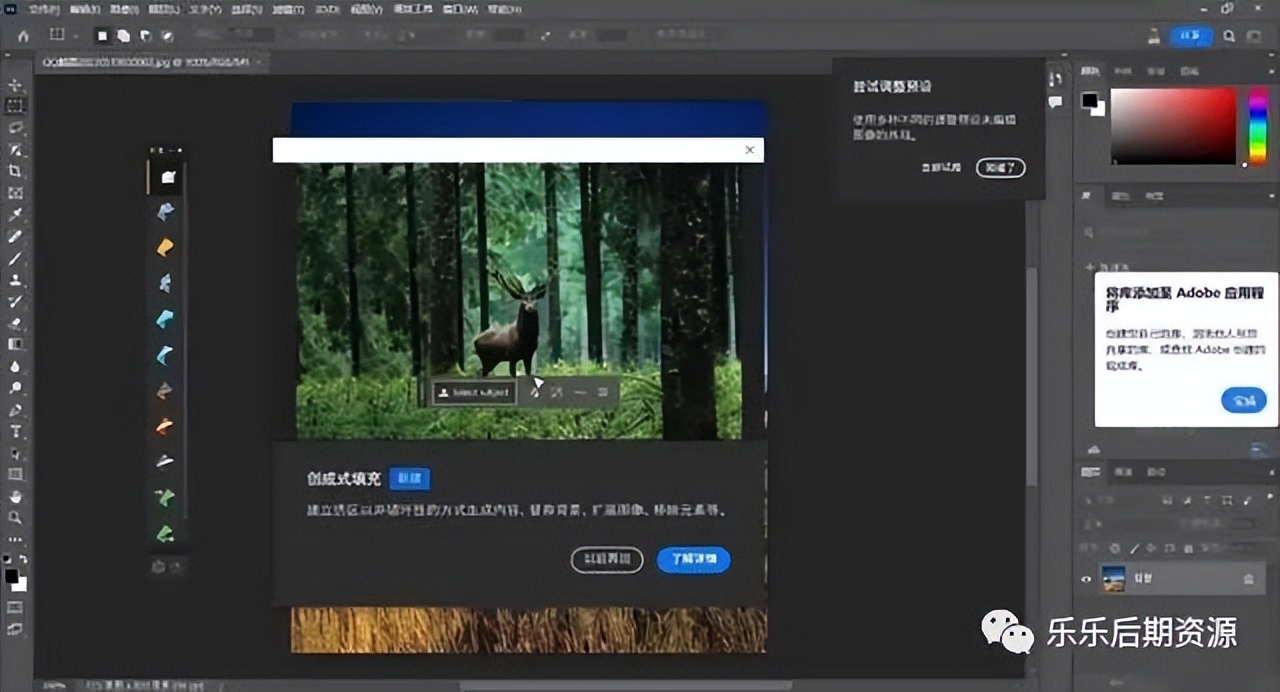
Task: Select the Frame tool
Action: [15, 193]
